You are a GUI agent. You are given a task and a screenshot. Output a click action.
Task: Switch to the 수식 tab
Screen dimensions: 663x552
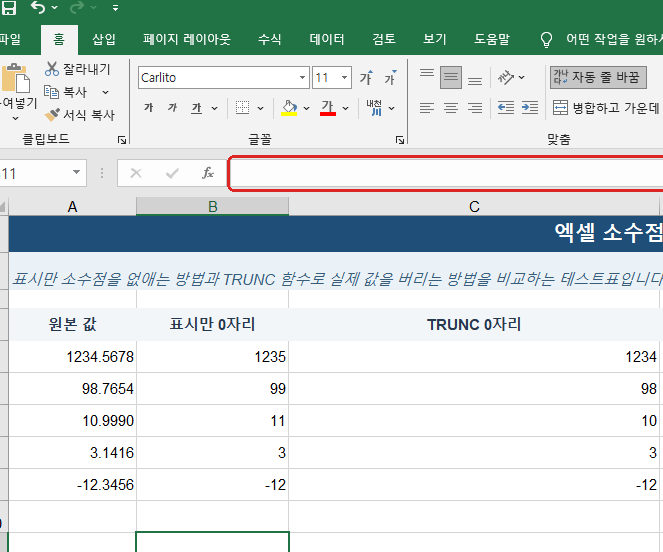(x=270, y=39)
